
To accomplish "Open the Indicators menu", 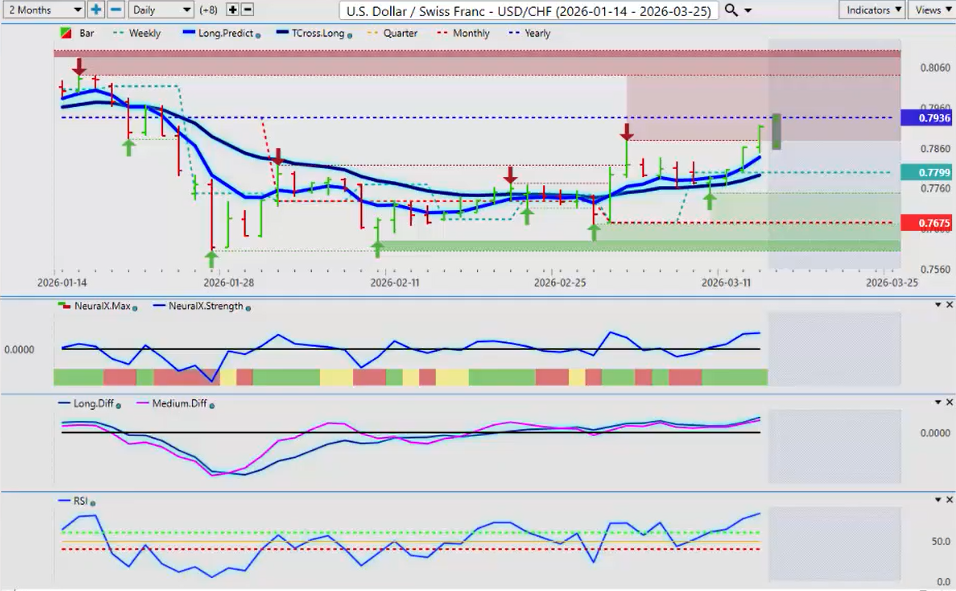I will click(872, 9).
